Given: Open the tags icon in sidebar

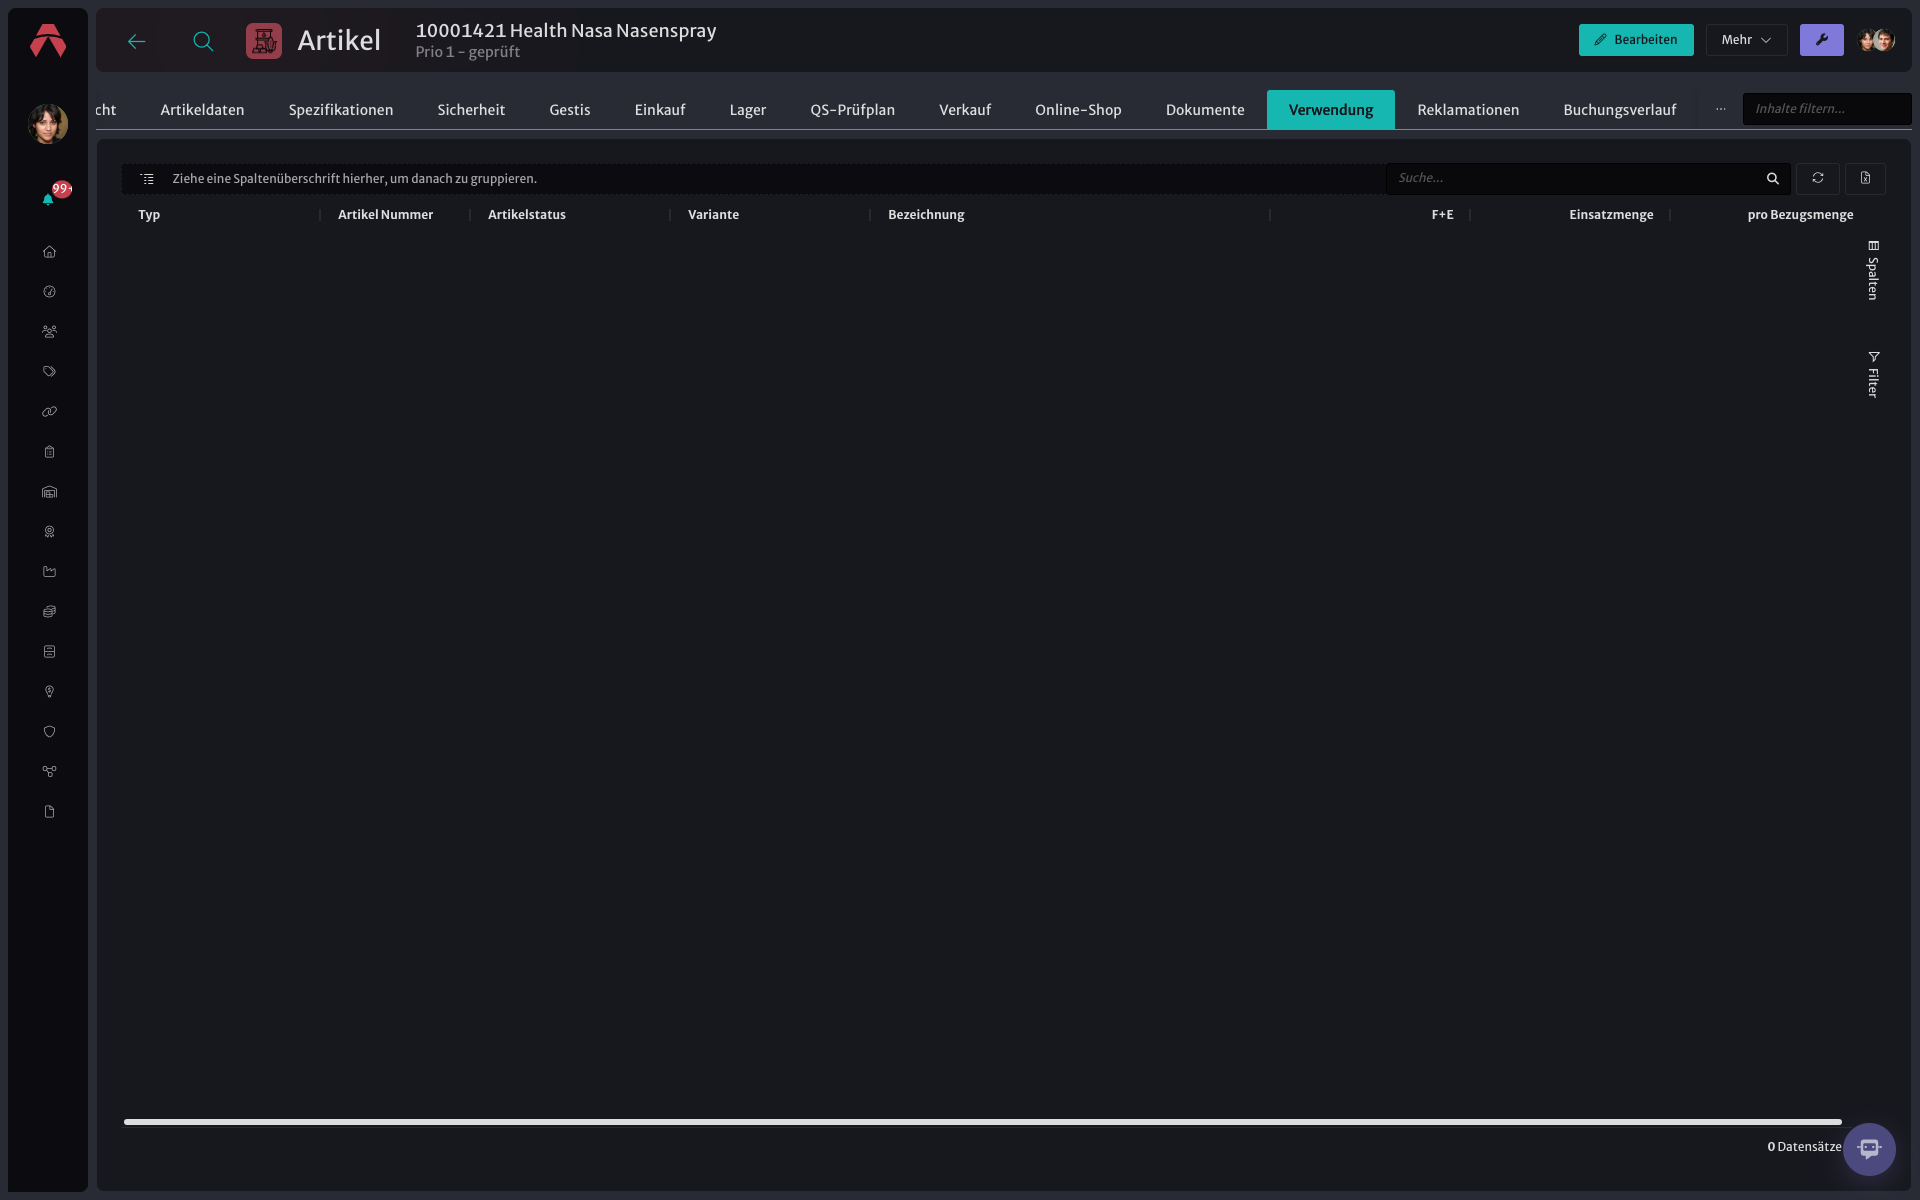Looking at the screenshot, I should (x=49, y=372).
